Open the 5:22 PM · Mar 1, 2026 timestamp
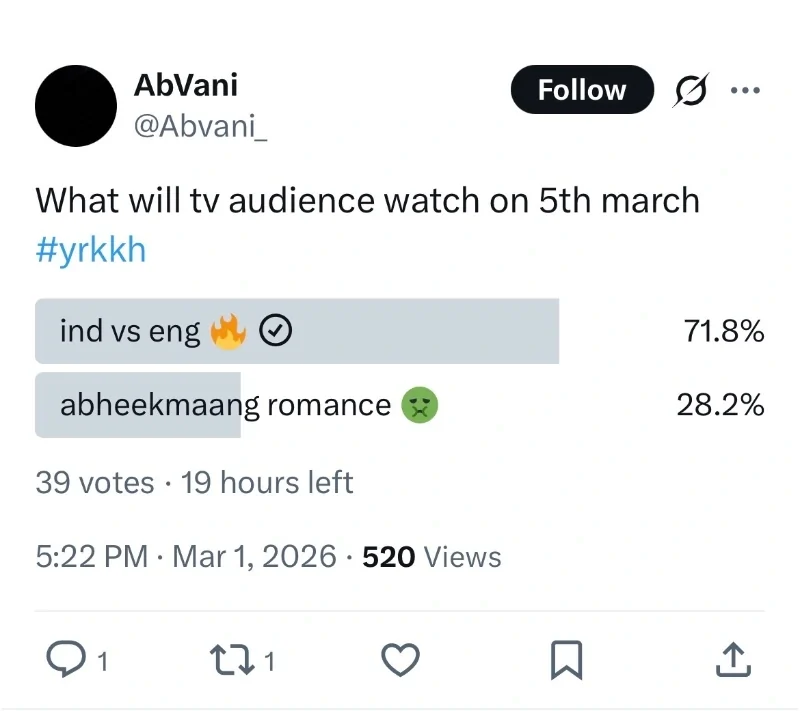 [x=186, y=557]
